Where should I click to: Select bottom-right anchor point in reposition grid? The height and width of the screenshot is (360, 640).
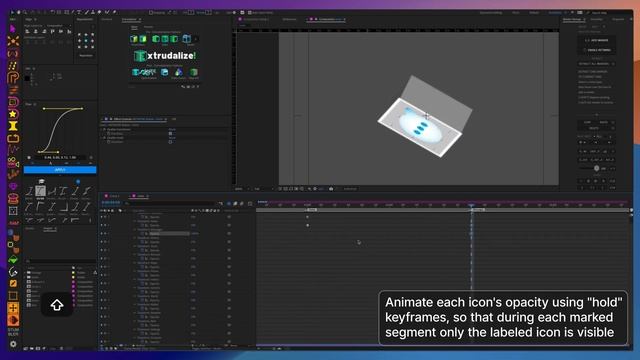coord(92,47)
